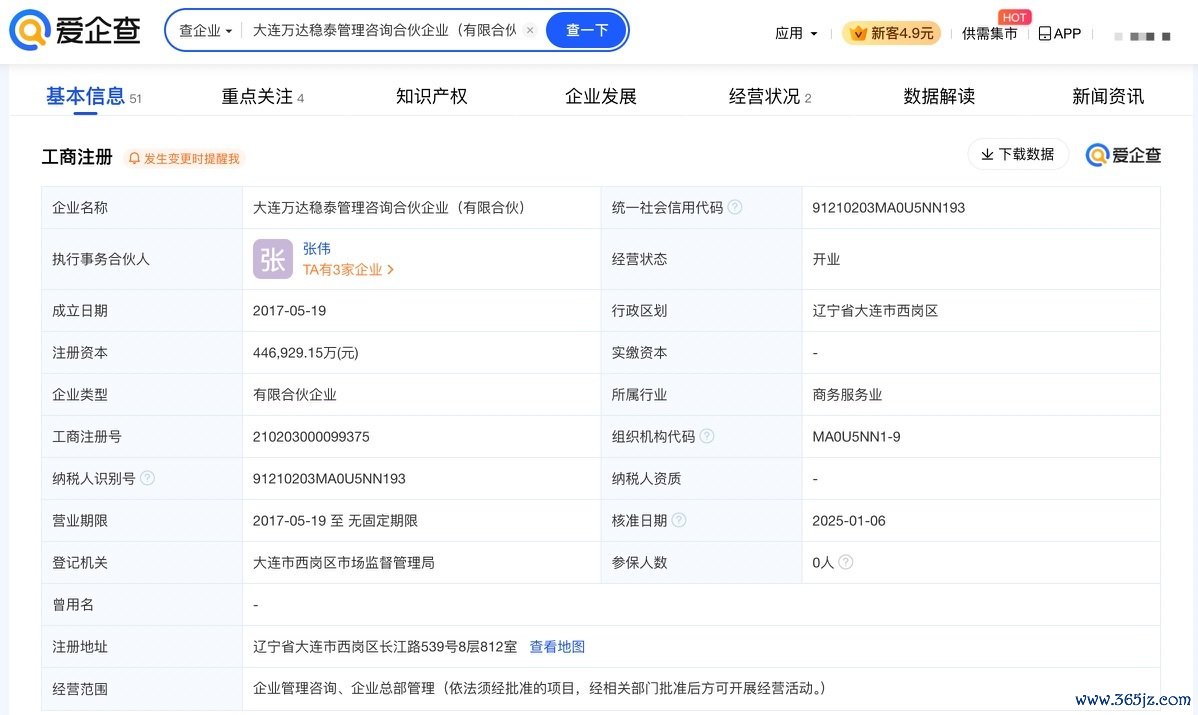
Task: Click registration number 210203000099375
Action: click(x=311, y=437)
